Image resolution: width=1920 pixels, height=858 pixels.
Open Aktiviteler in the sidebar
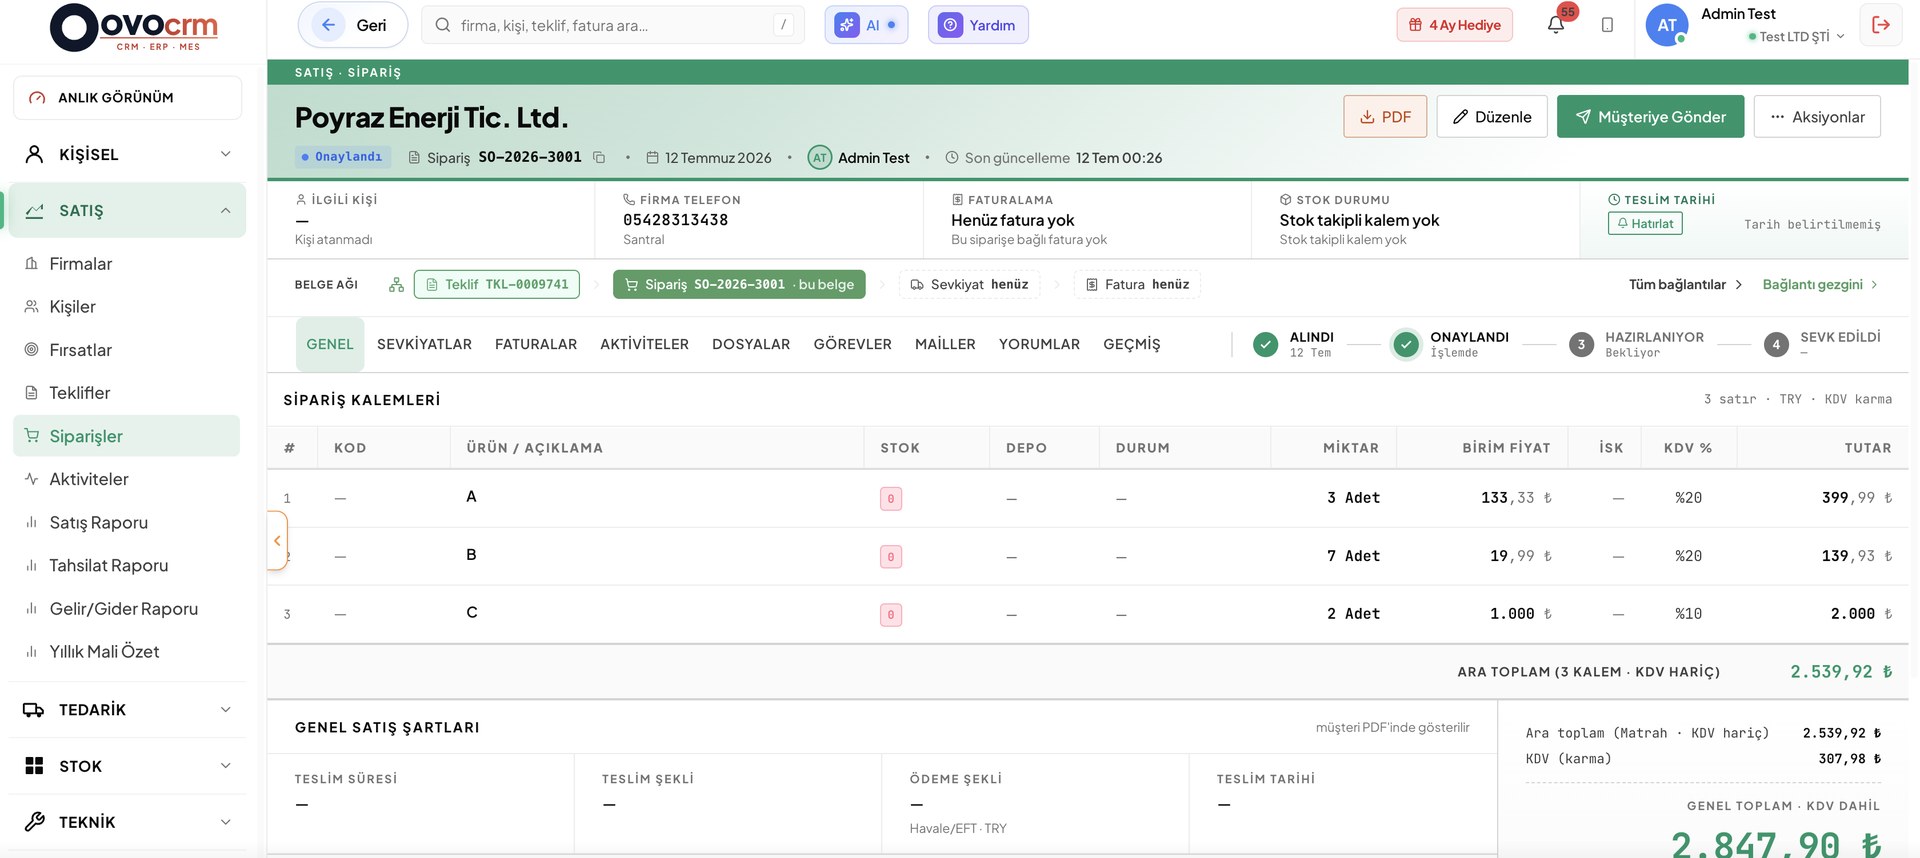127,479
